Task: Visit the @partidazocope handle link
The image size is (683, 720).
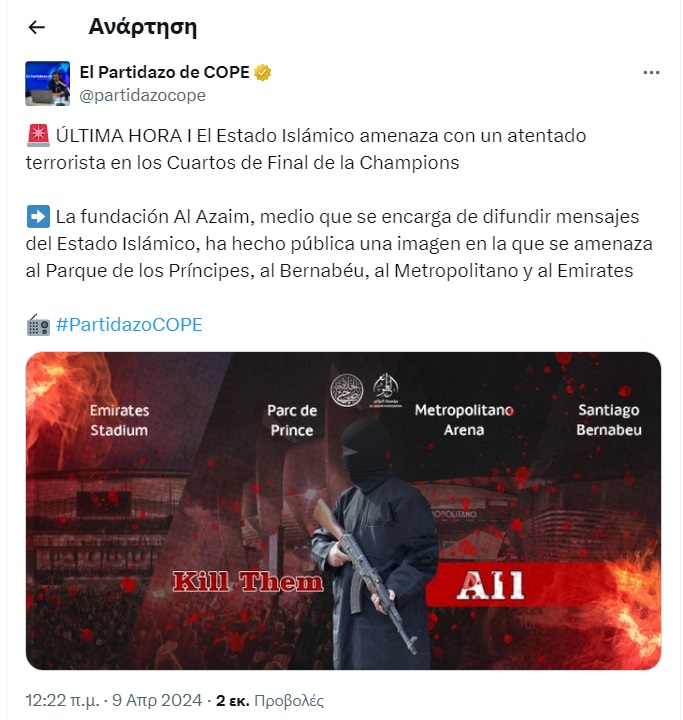Action: pyautogui.click(x=142, y=96)
